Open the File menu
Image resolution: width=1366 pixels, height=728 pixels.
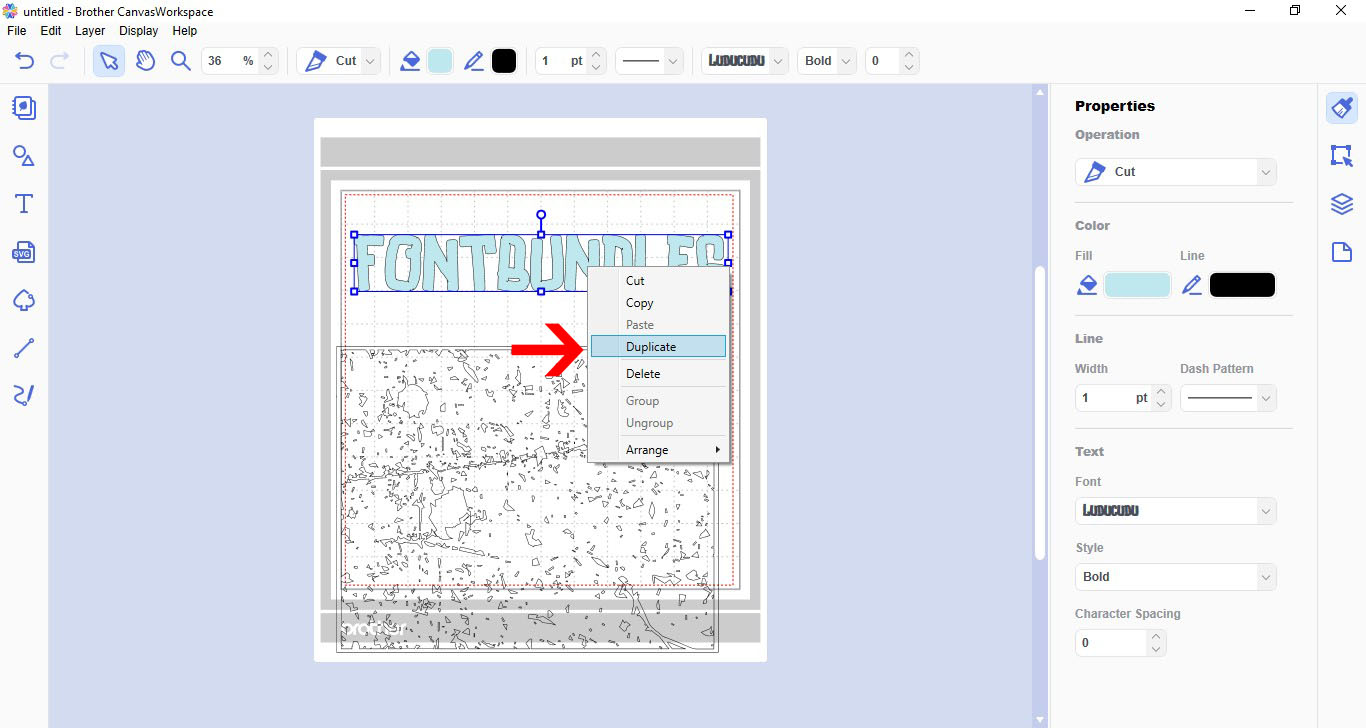click(x=16, y=31)
